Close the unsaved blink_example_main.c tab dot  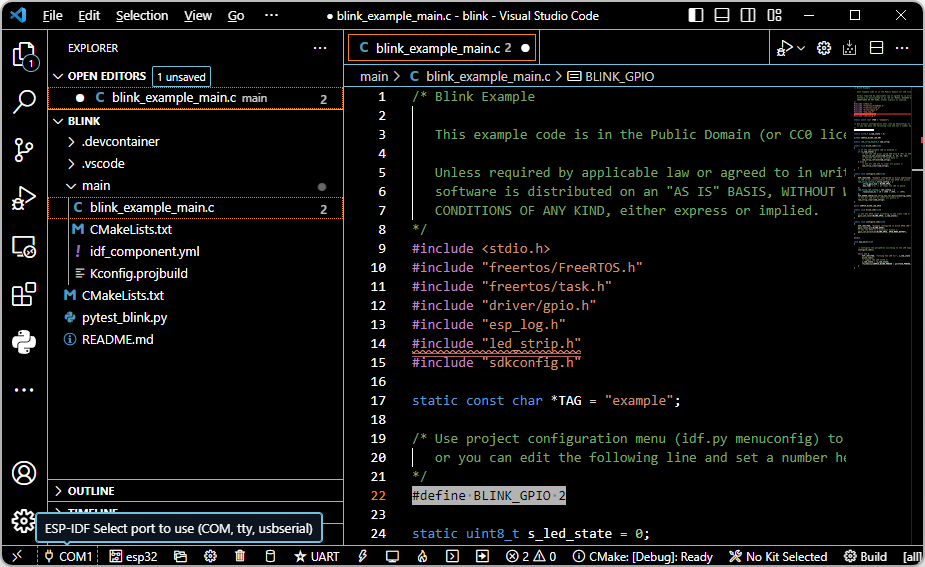525,48
